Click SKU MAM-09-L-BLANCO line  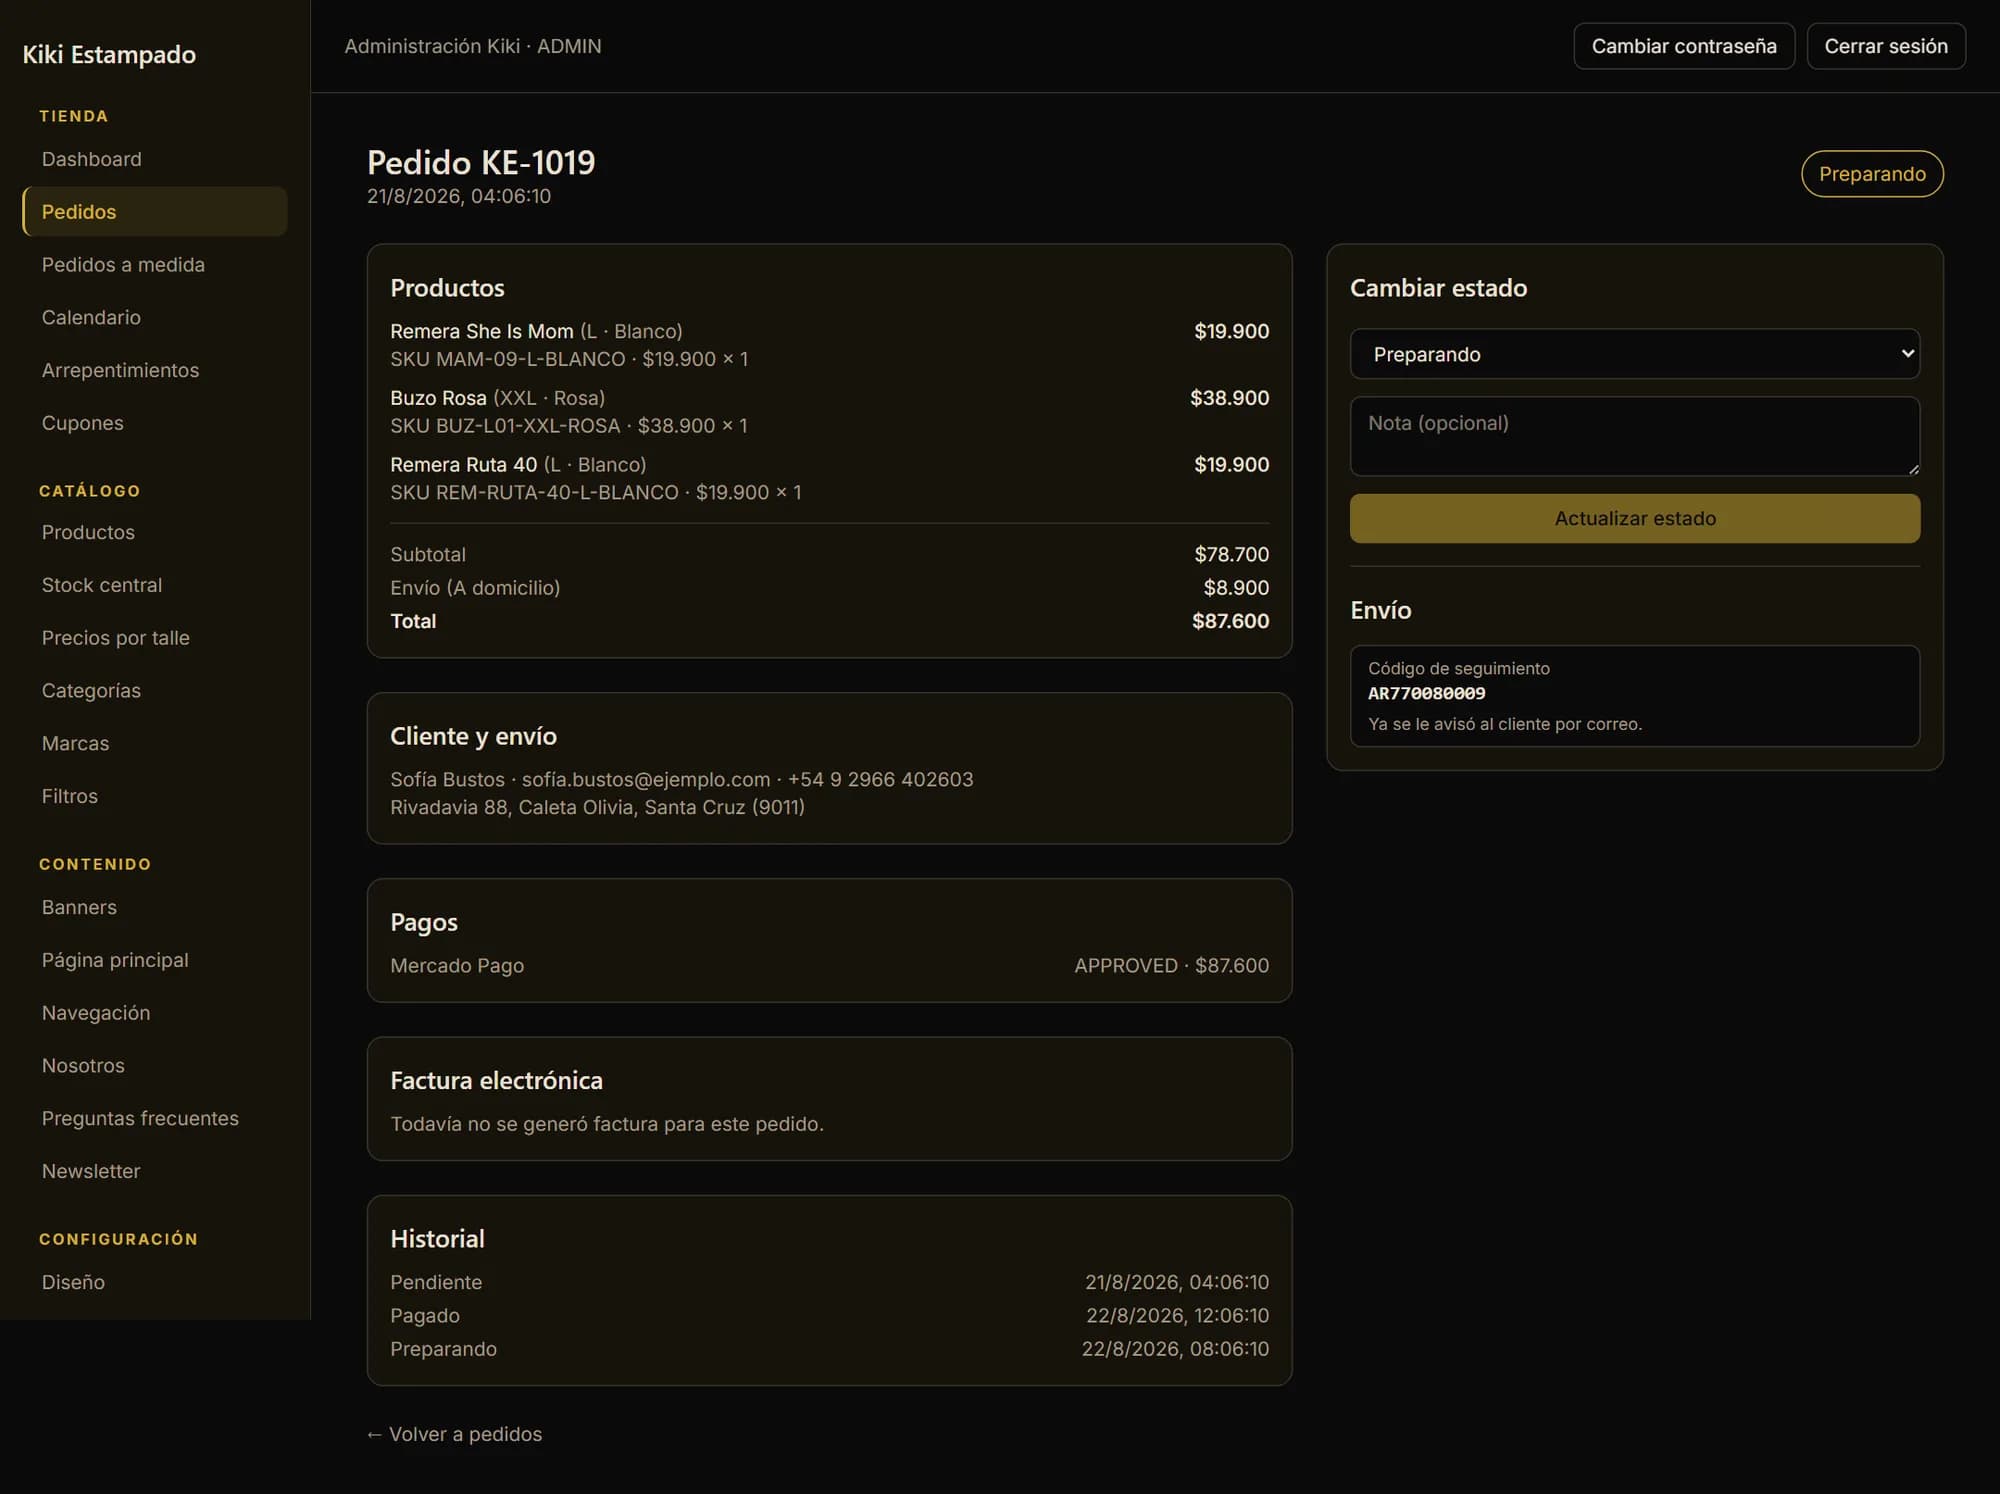click(569, 359)
